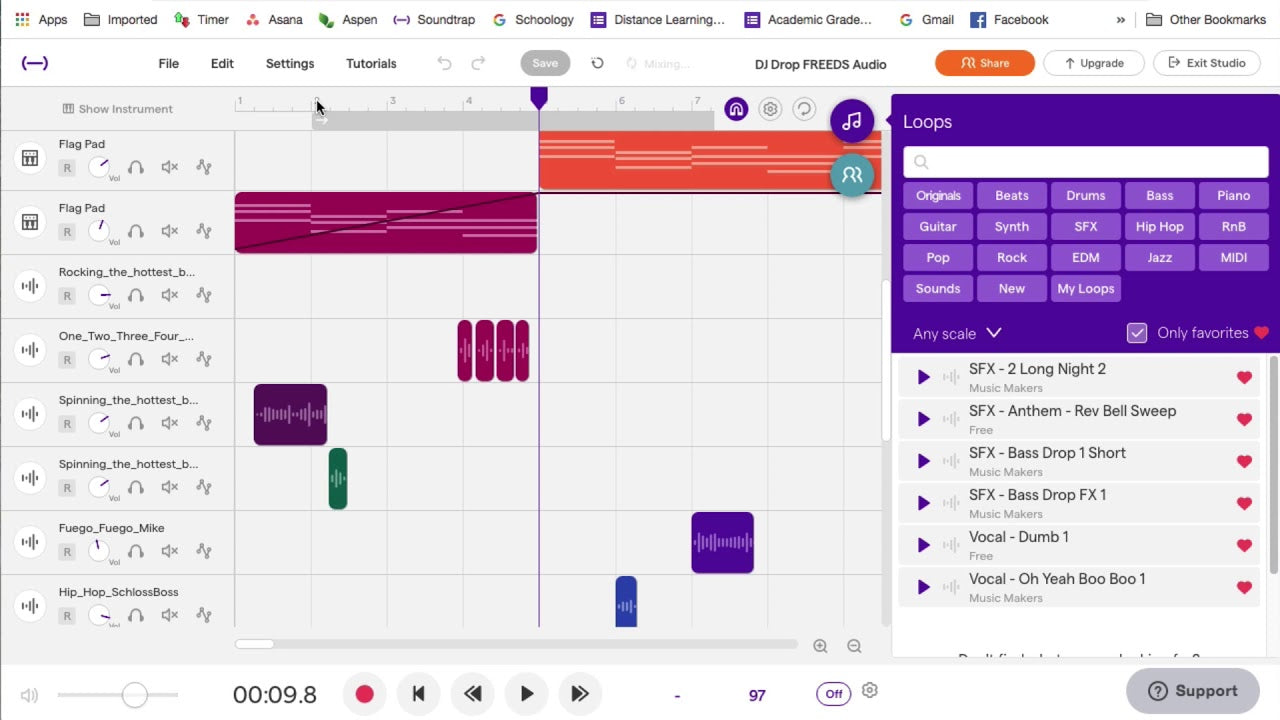Preview the SFX - Bass Drop 1 Short loop
Screen dimensions: 1280x720
coord(923,461)
